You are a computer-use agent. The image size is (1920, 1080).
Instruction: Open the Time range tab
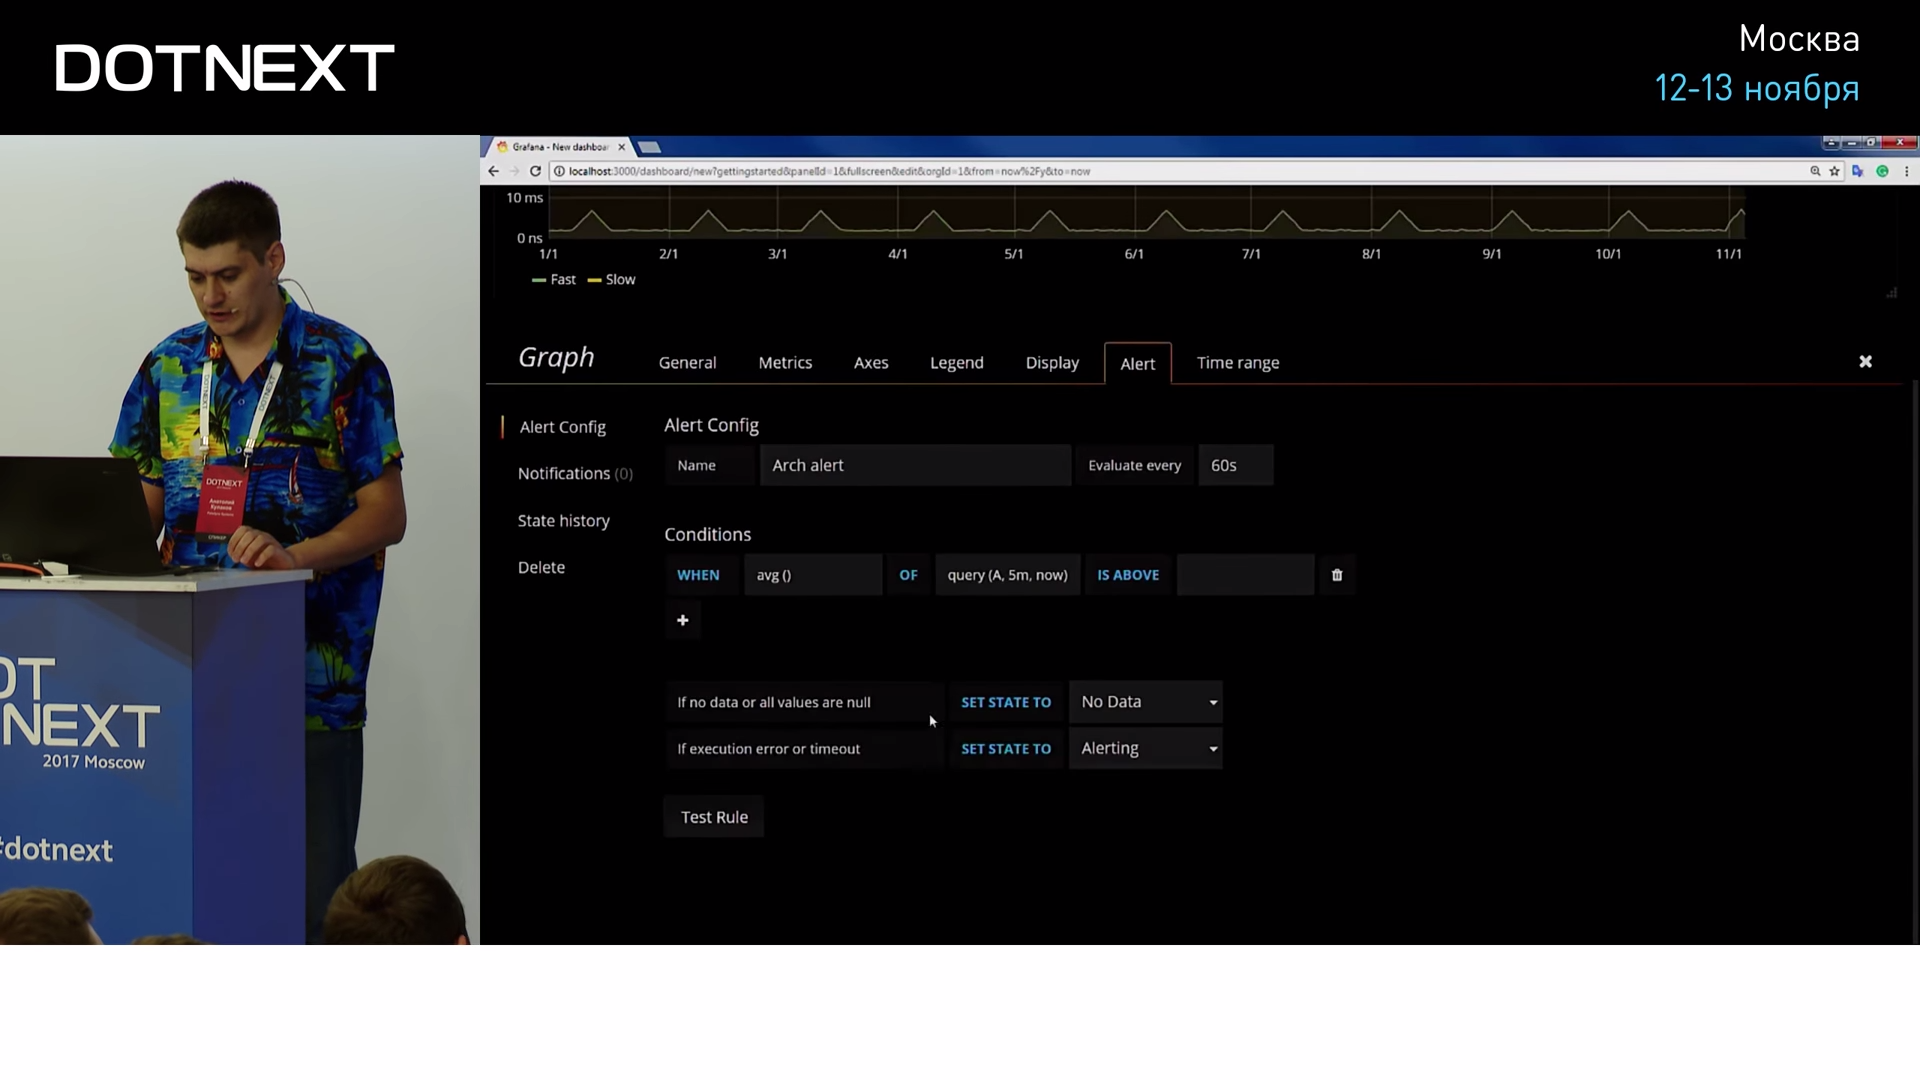[x=1237, y=363]
